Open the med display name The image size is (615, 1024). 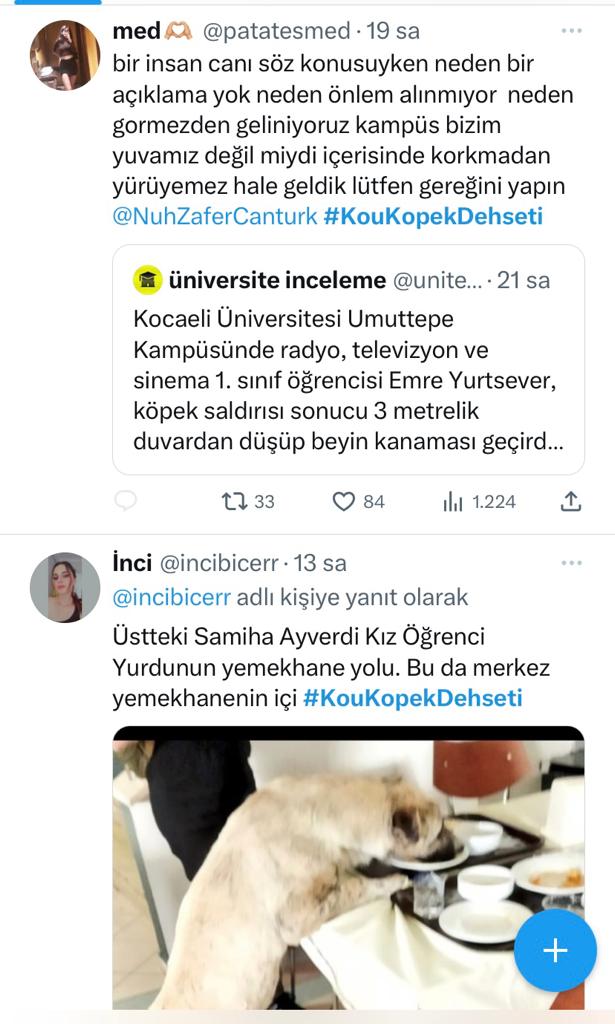point(137,31)
